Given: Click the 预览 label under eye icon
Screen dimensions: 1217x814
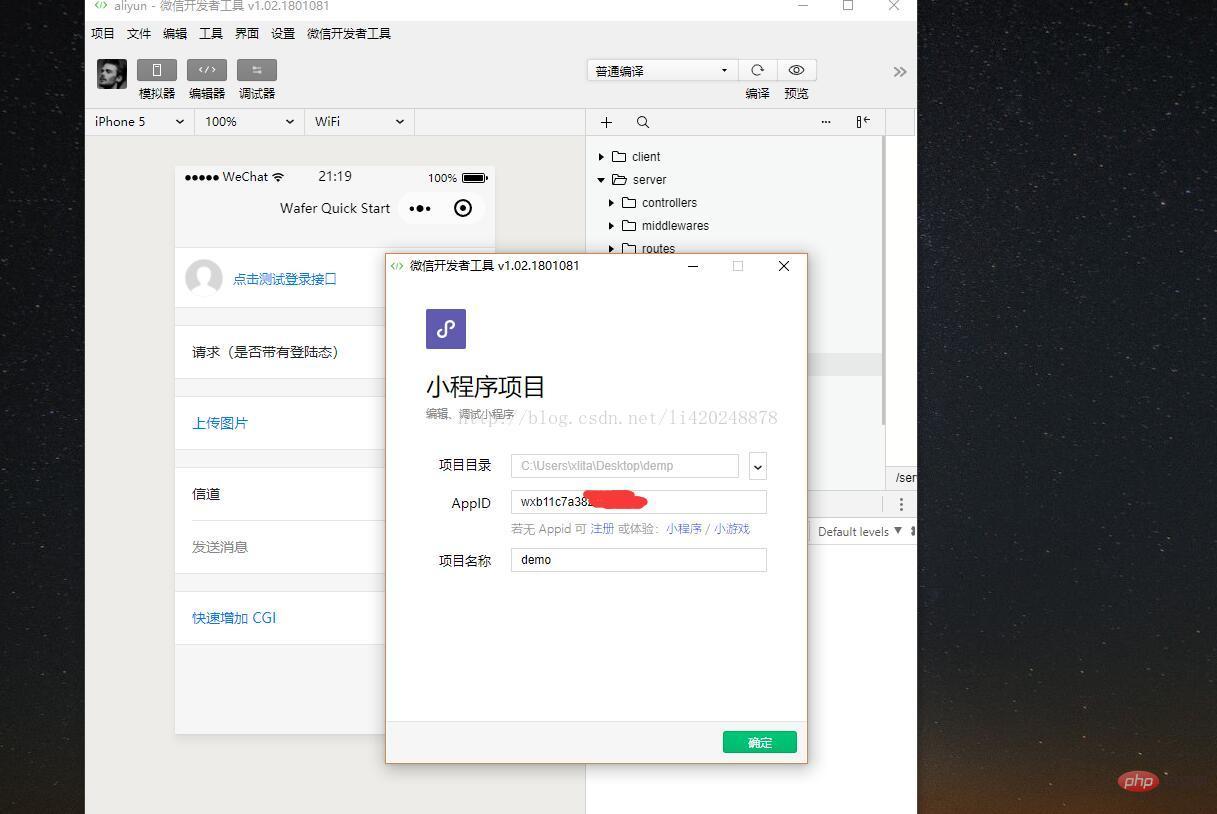Looking at the screenshot, I should point(796,94).
